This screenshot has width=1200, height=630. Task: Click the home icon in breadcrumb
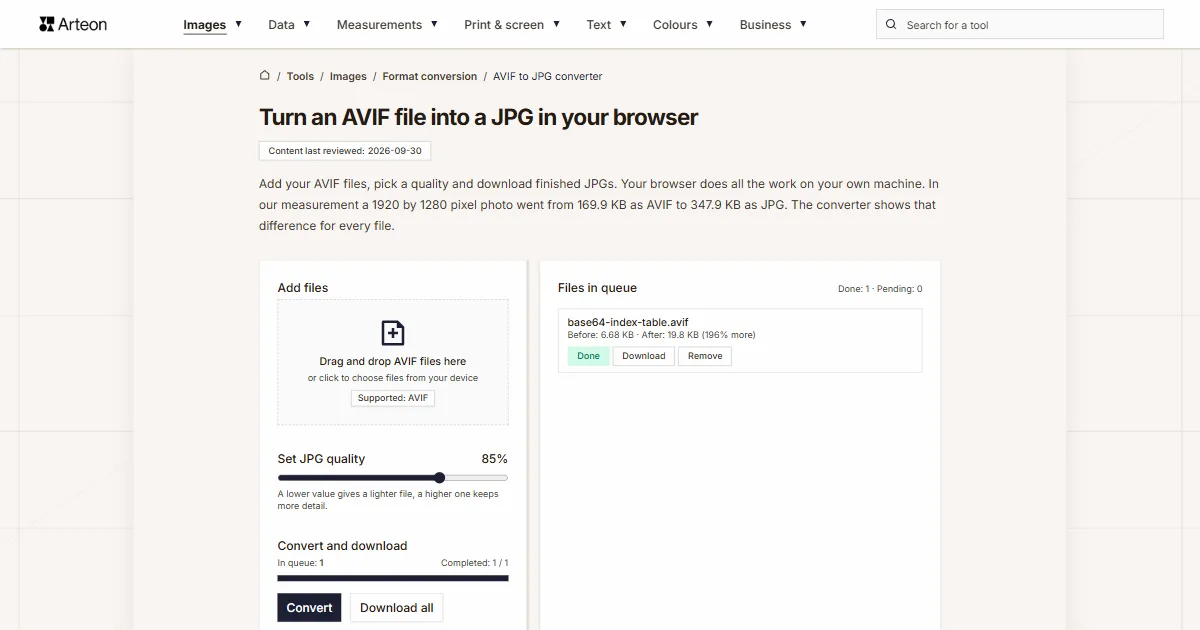264,75
